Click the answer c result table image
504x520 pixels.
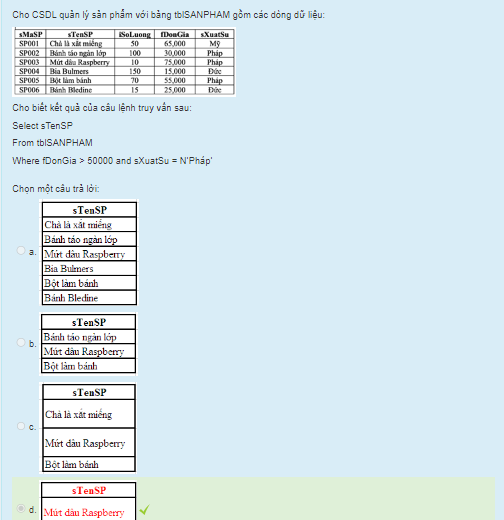(x=88, y=428)
